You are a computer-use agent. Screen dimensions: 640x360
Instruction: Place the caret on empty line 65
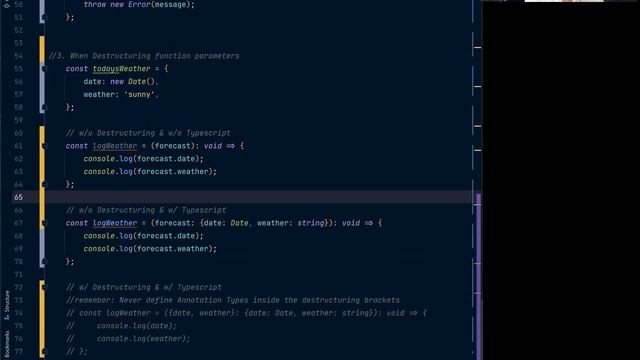257,197
